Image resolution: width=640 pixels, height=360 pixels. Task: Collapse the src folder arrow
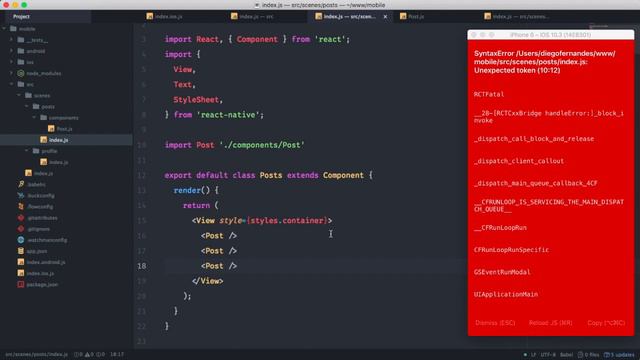[x=11, y=84]
